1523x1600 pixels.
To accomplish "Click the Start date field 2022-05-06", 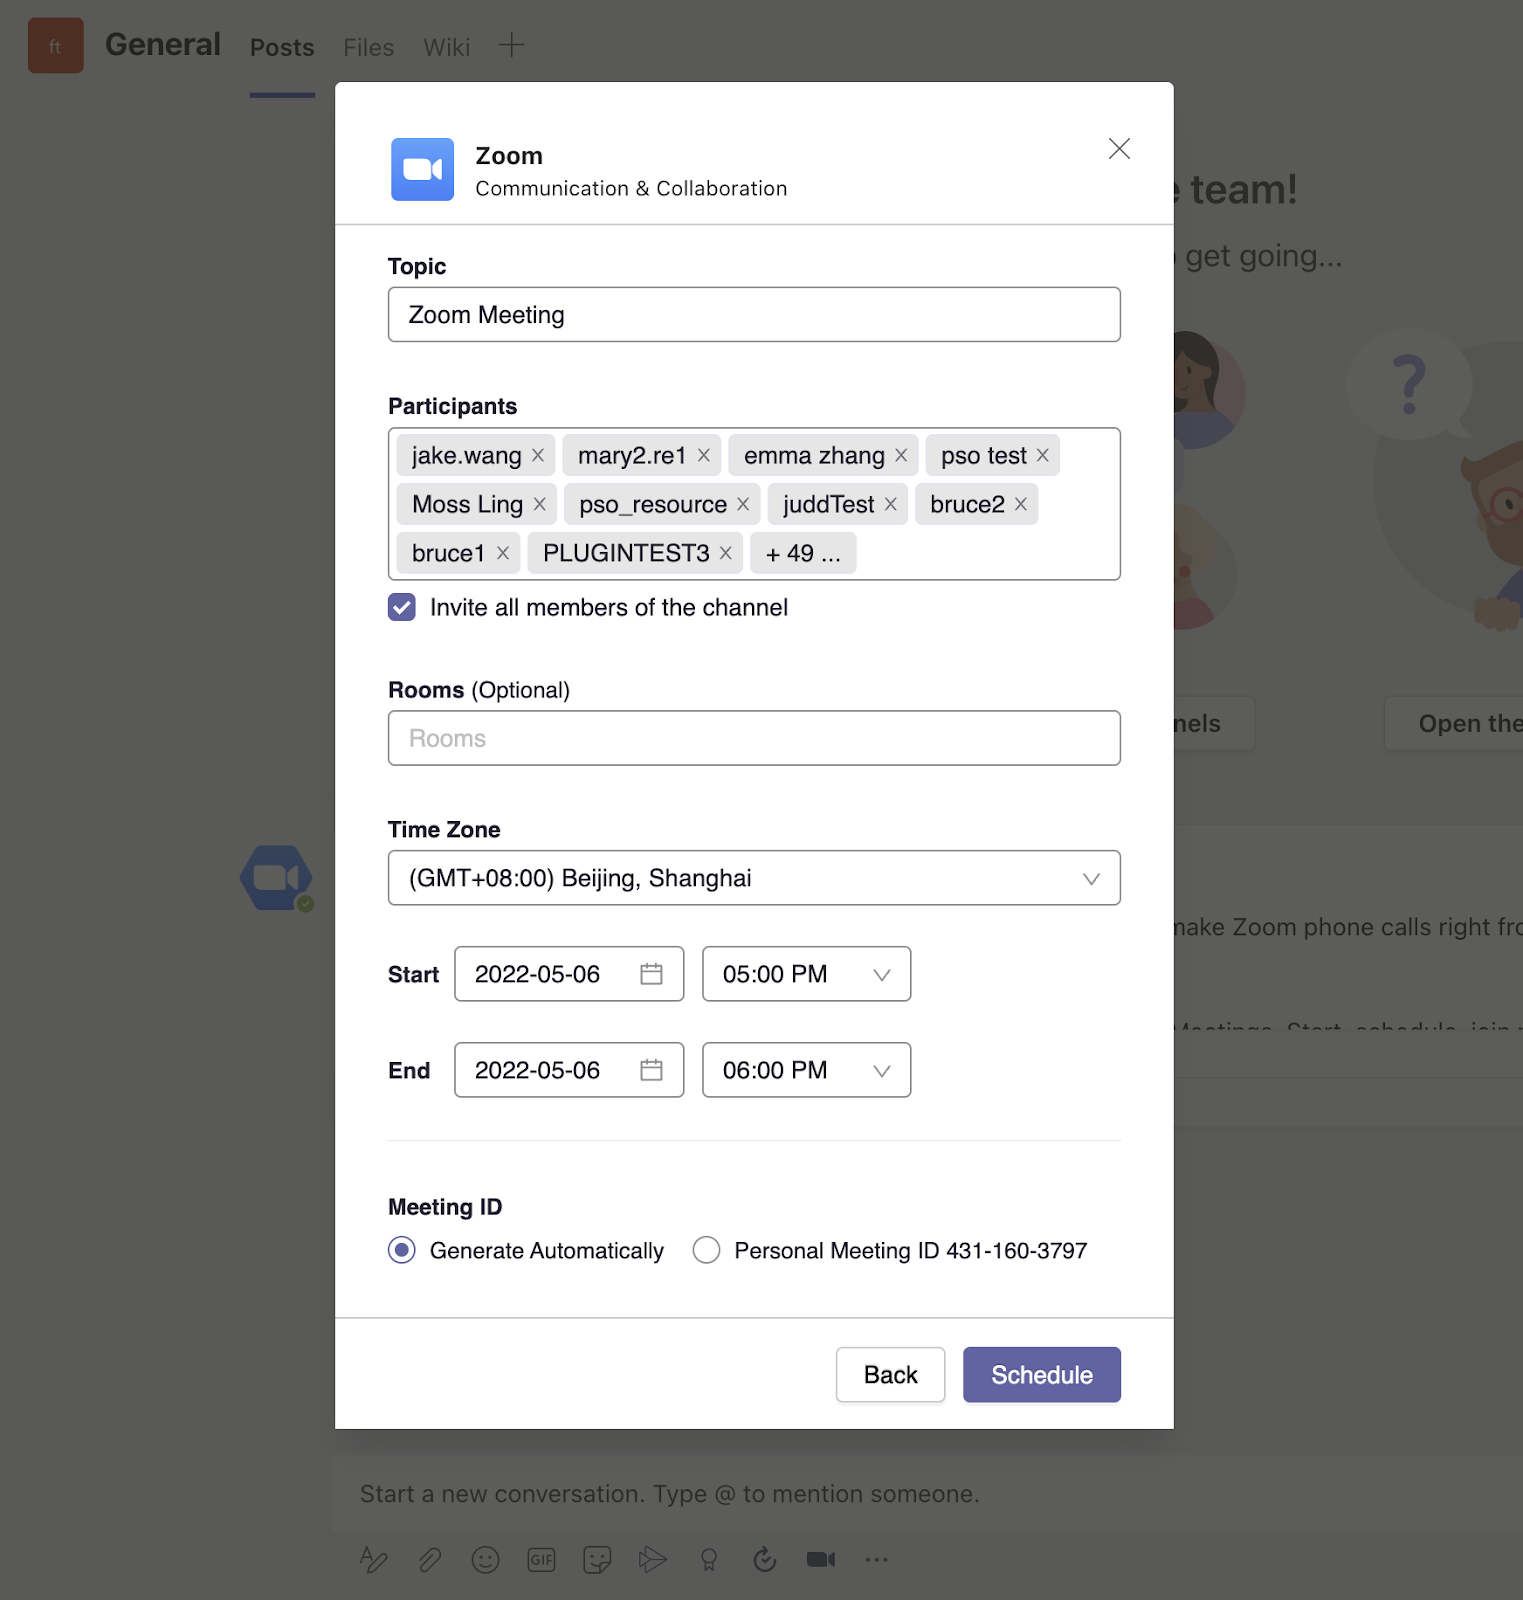I will coord(569,974).
